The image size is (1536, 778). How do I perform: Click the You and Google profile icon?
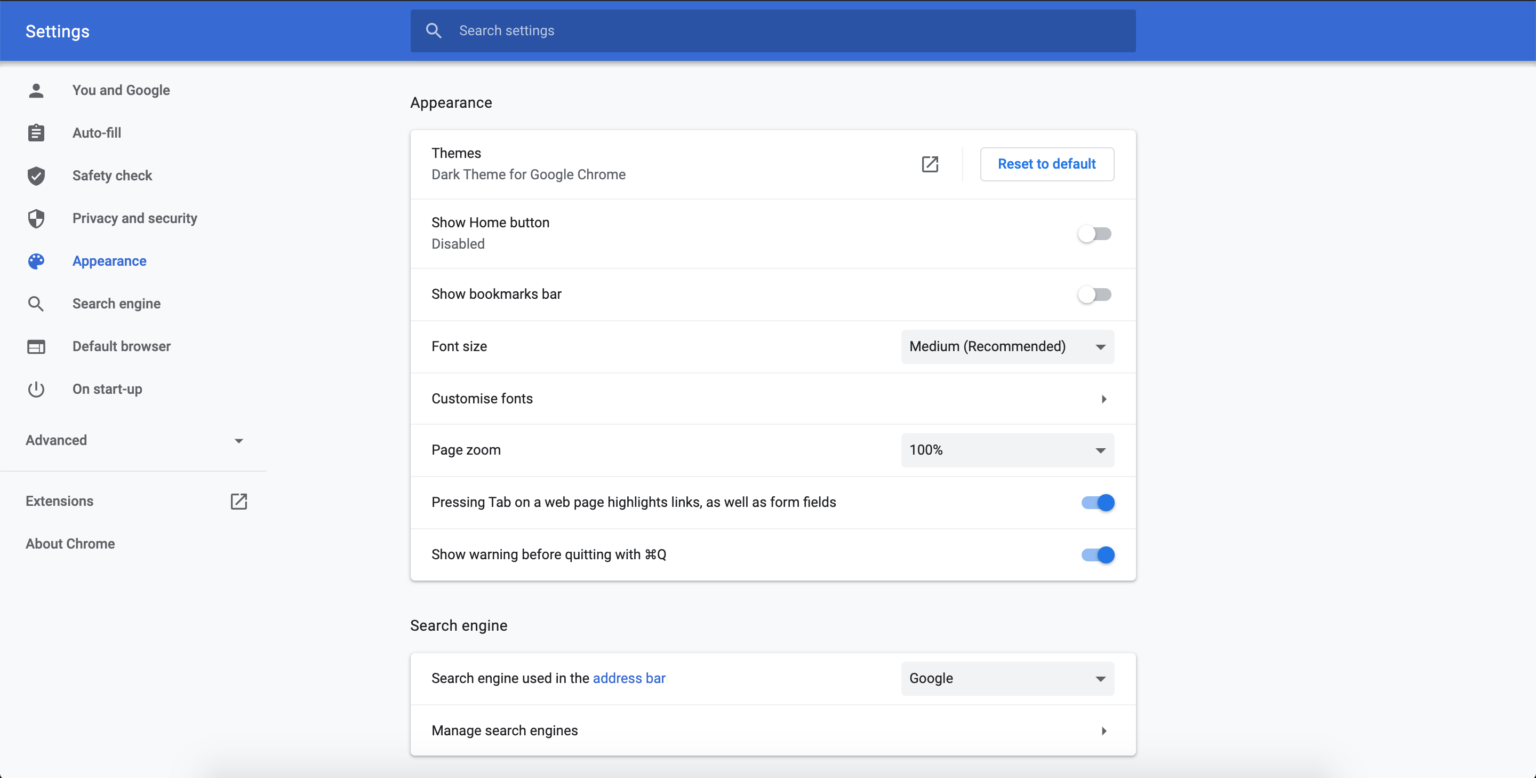(36, 90)
